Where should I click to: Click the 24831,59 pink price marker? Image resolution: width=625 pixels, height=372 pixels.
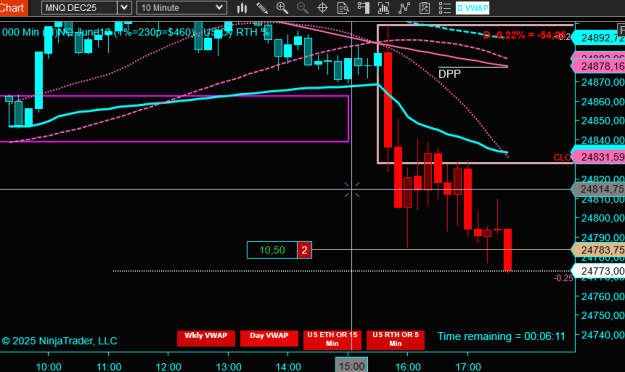tap(599, 157)
